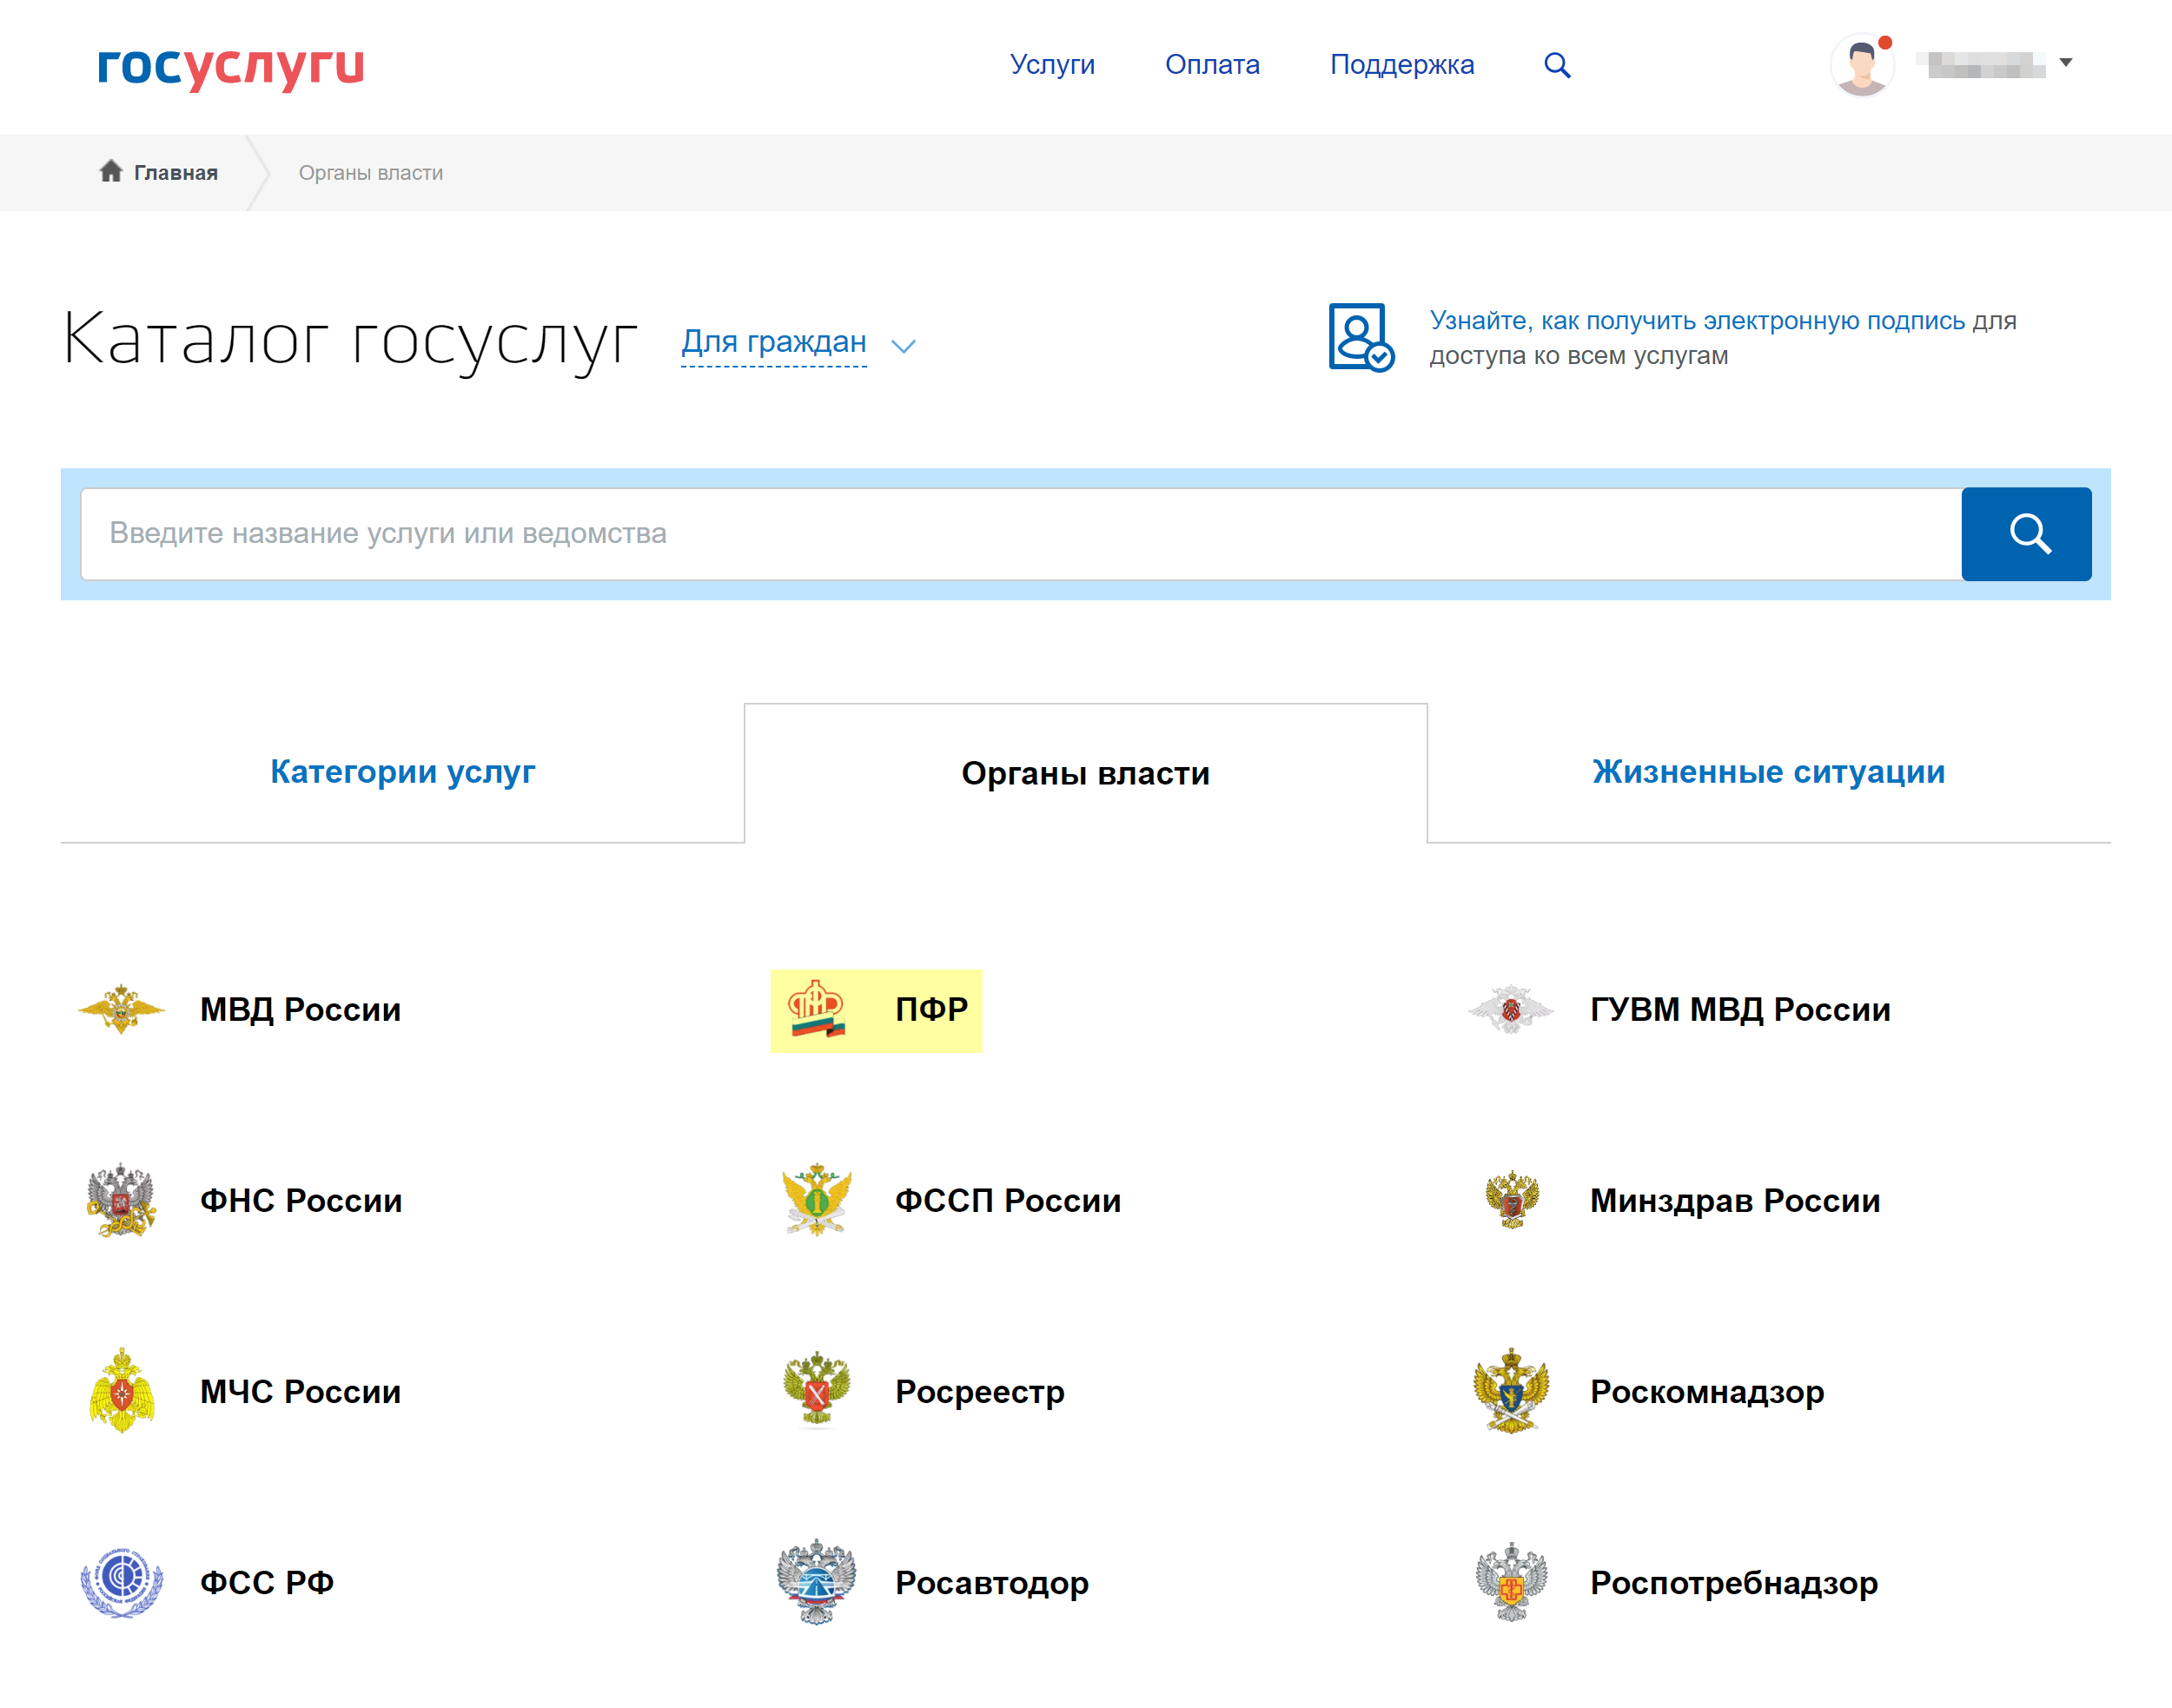The image size is (2172, 1708).
Task: Open the Поддержка menu item
Action: (1401, 64)
